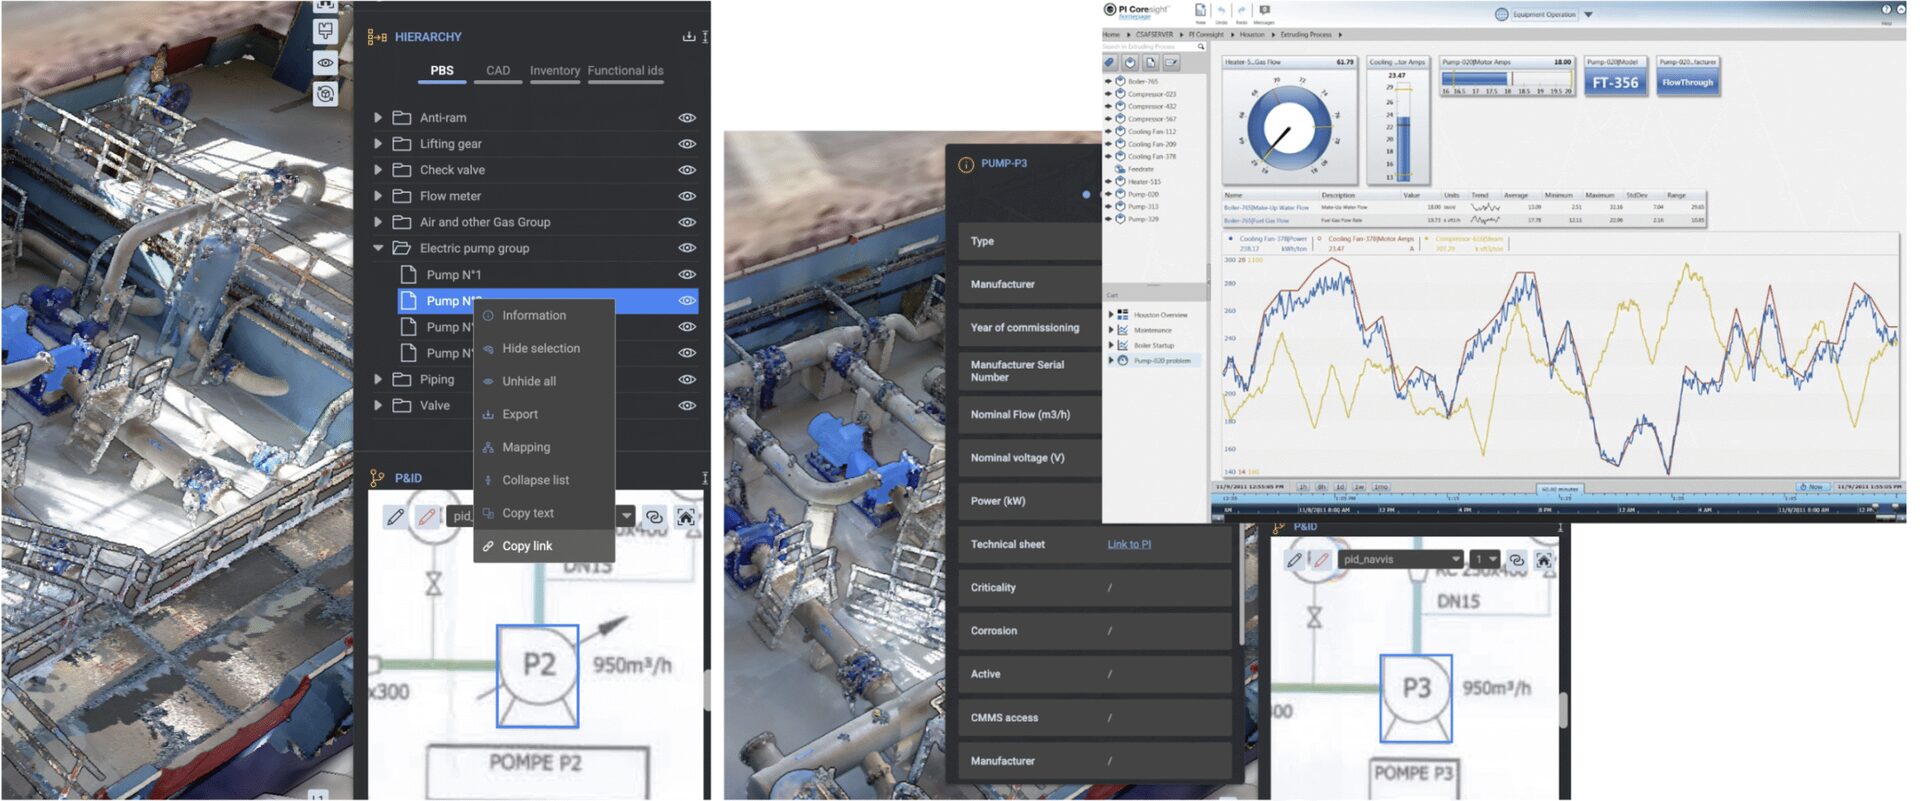
Task: Click the link icon in right P&ID toolbar
Action: tap(1516, 560)
